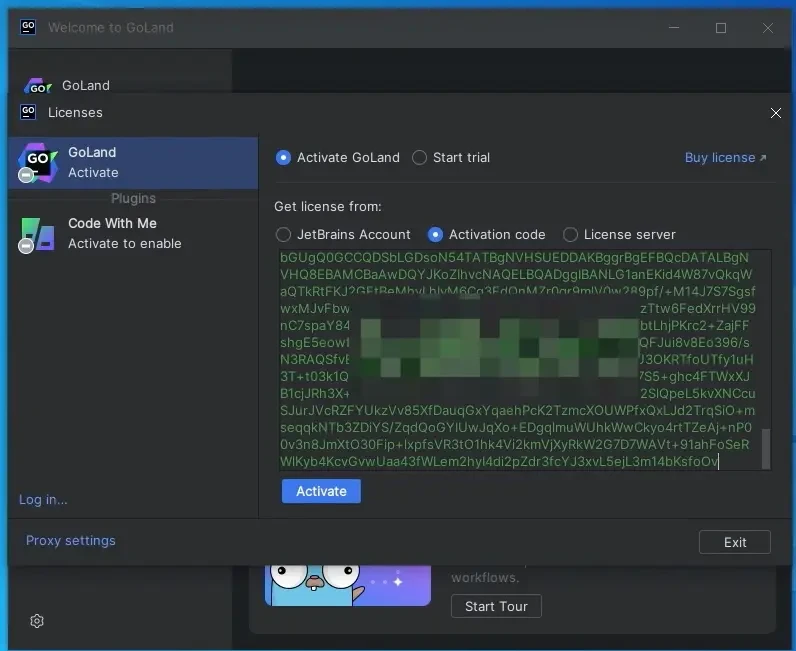Screen dimensions: 796x651
Task: Click the settings gear icon at bottom left
Action: (37, 621)
